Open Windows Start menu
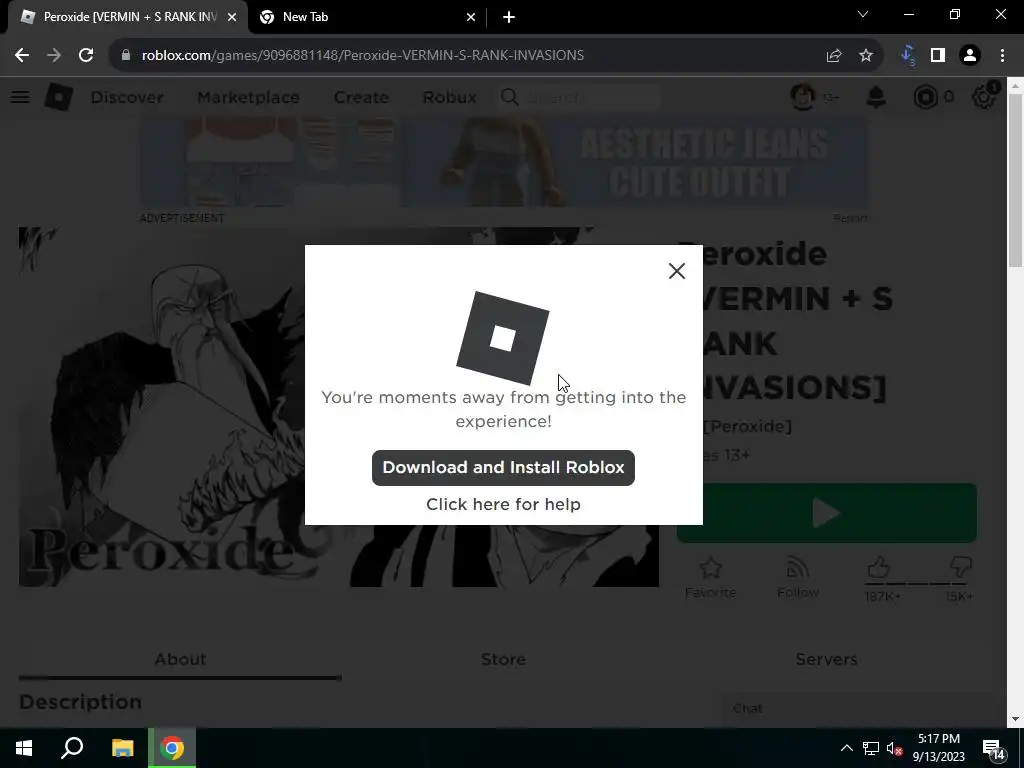 coord(24,748)
